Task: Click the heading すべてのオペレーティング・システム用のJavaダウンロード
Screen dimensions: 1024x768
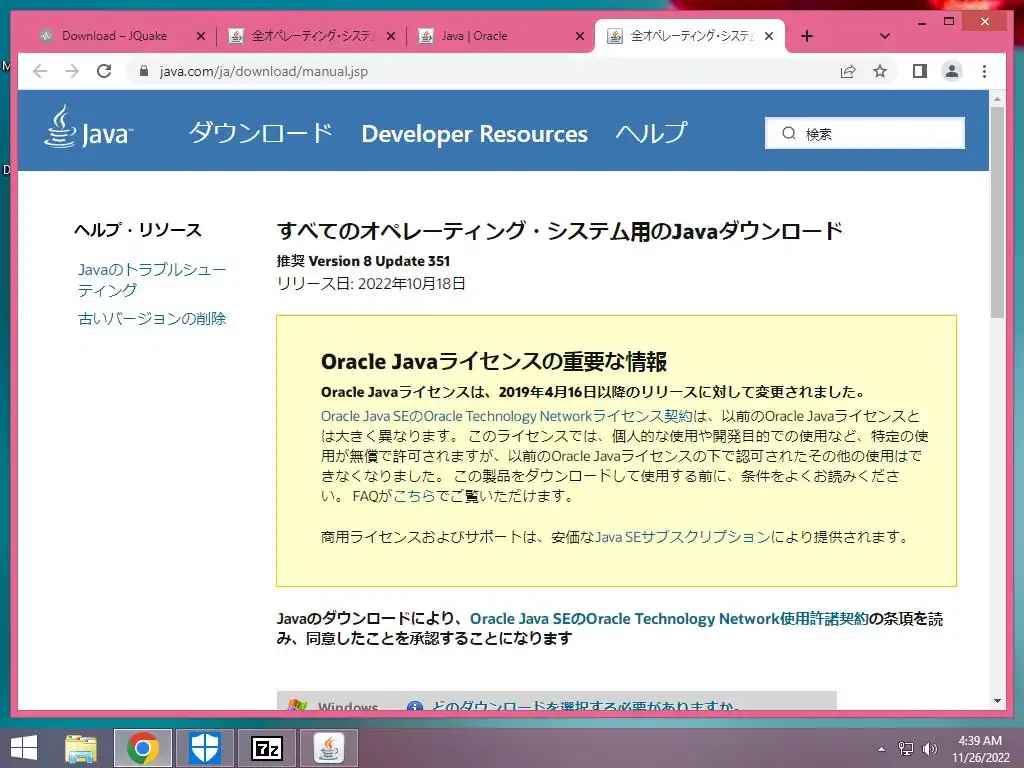Action: (560, 231)
